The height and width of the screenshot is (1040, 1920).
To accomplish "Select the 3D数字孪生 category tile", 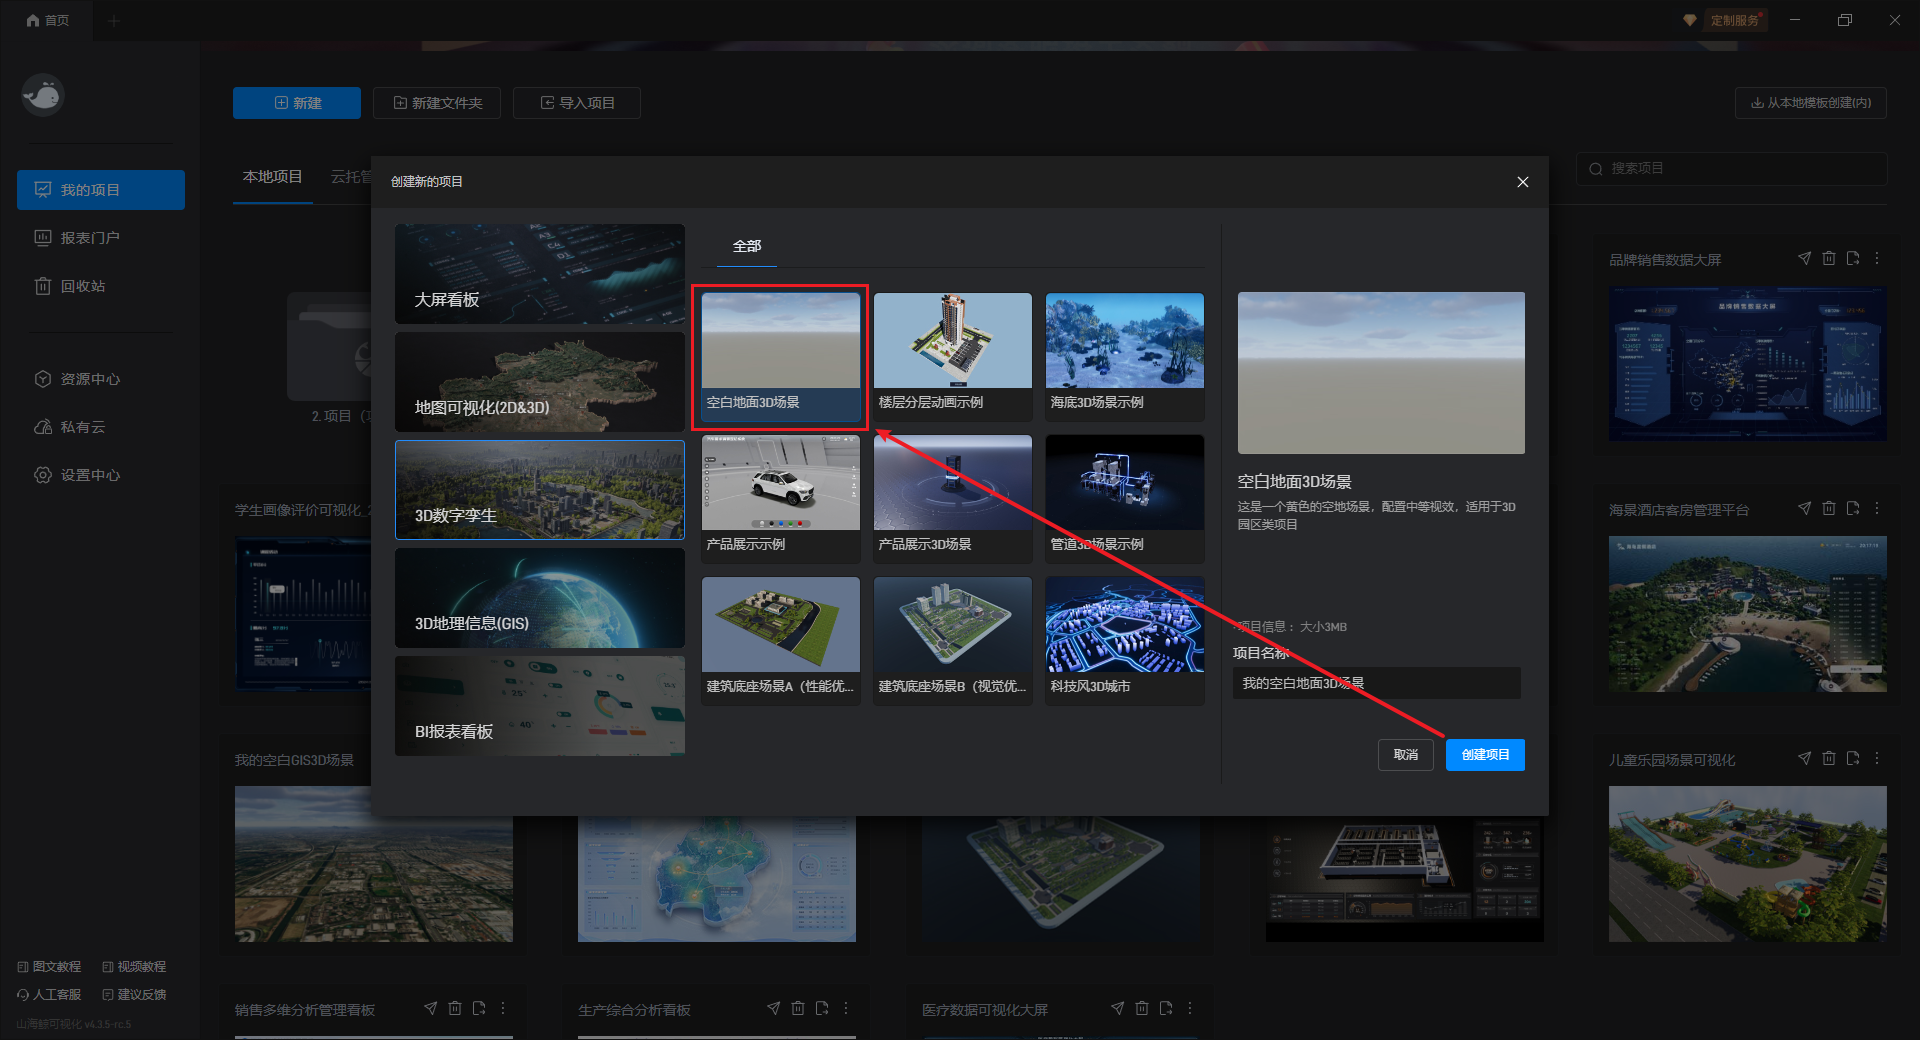I will point(540,490).
